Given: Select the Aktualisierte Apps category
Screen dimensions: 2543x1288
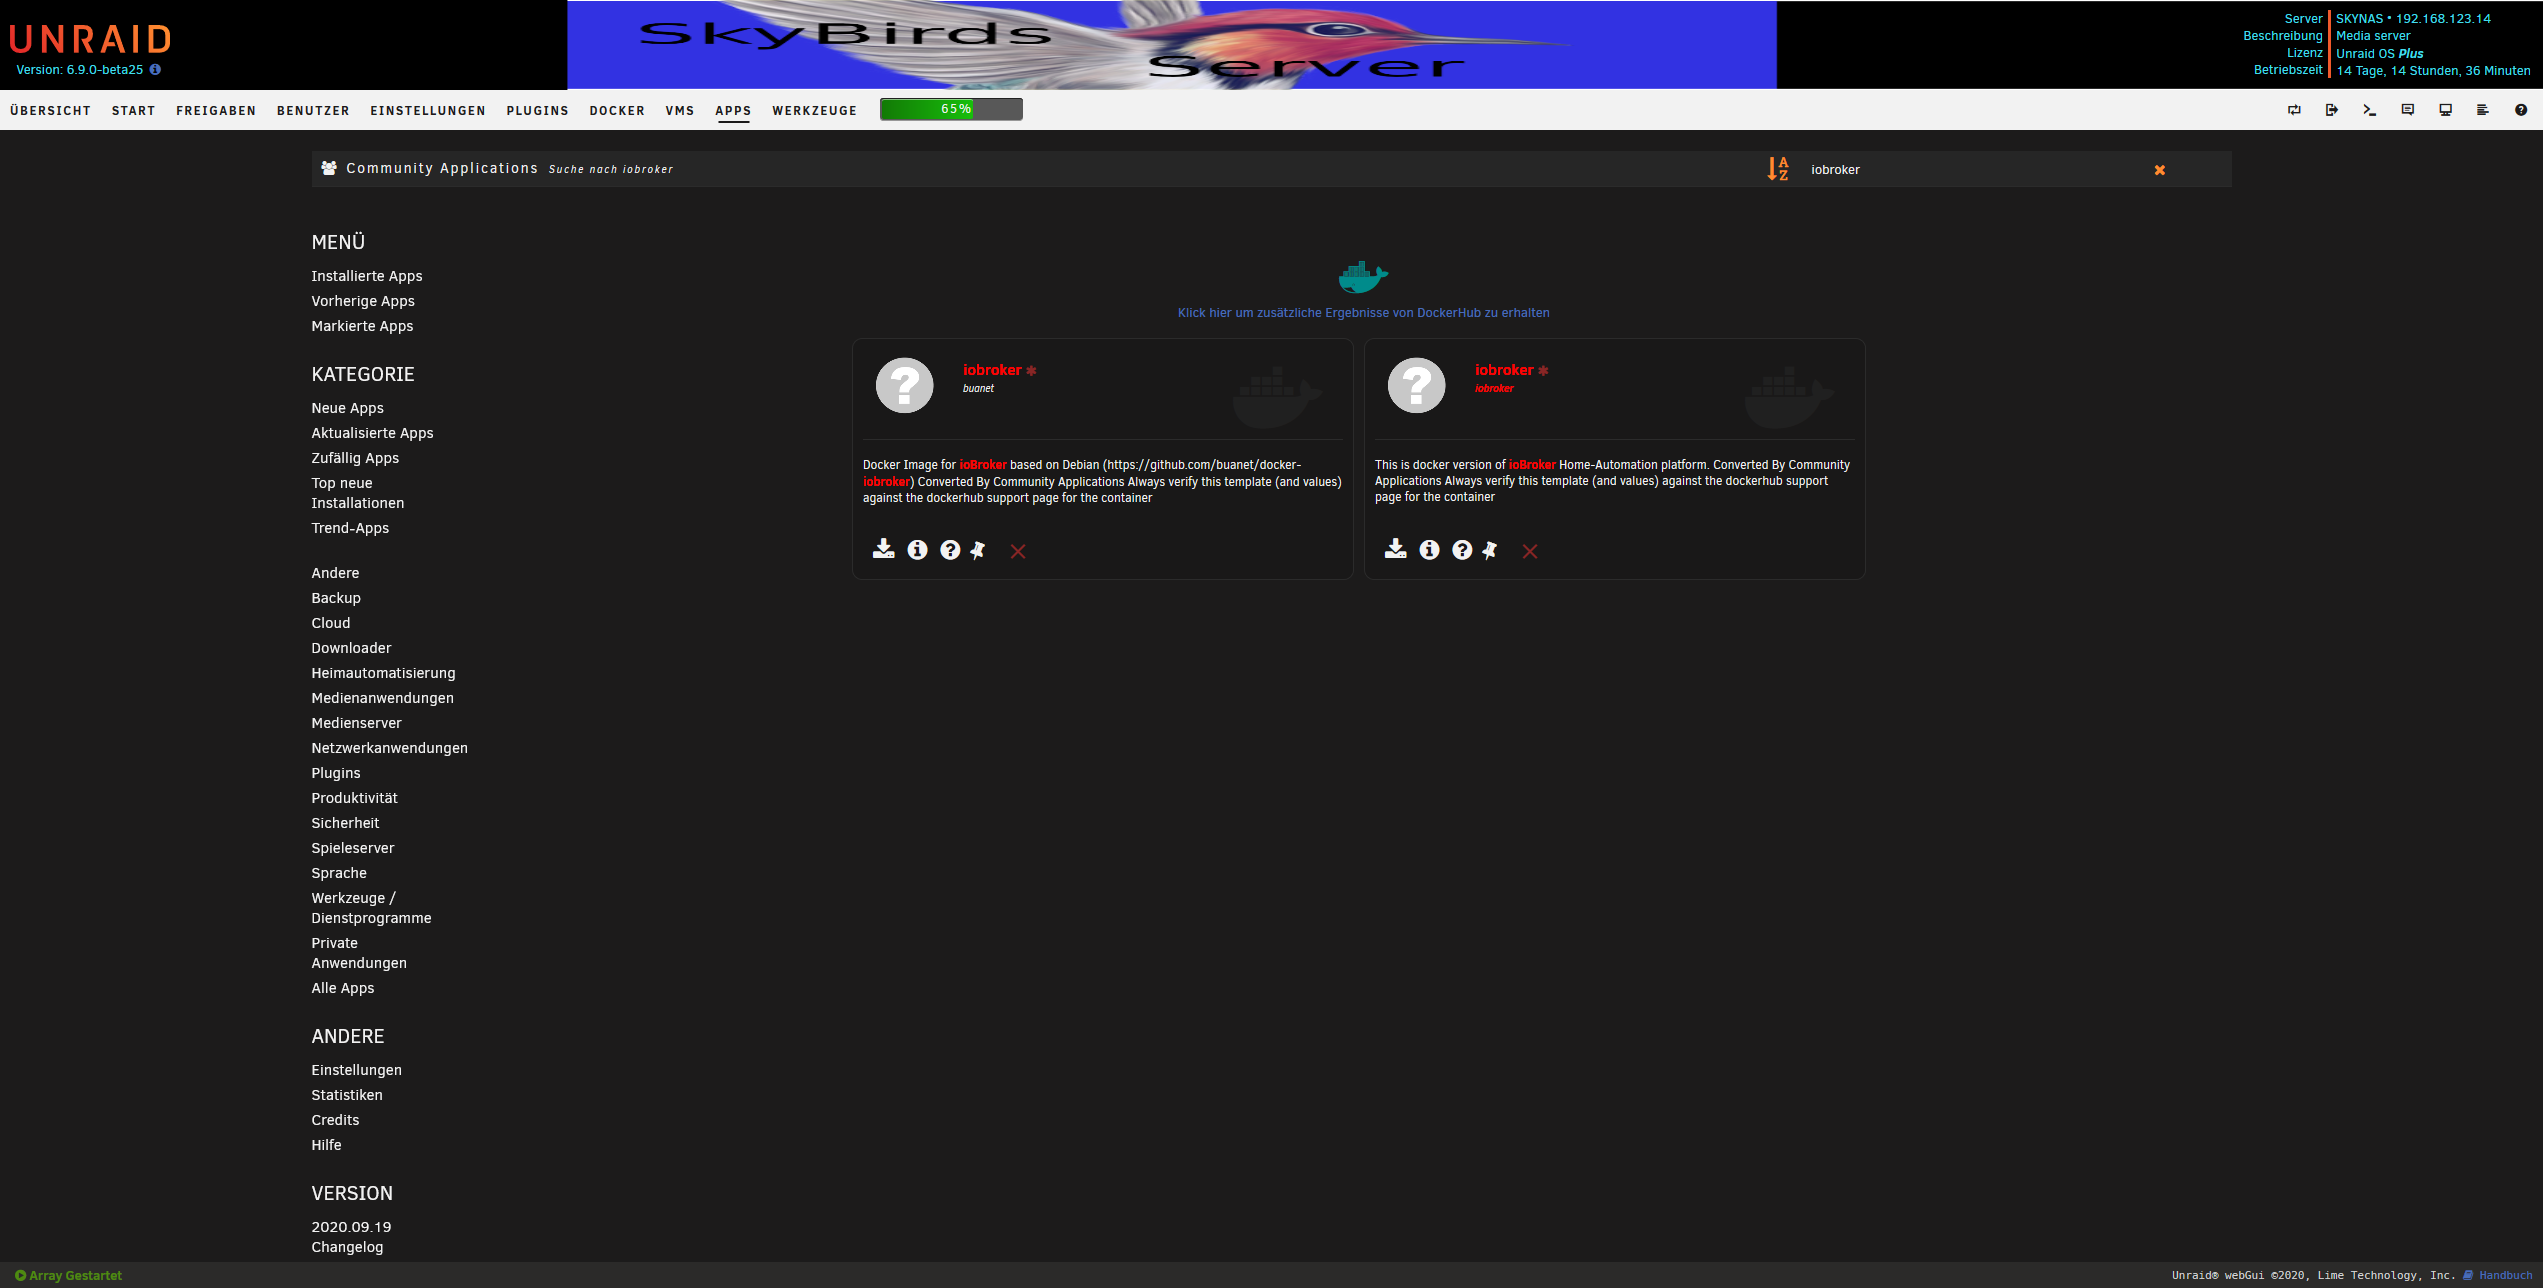Looking at the screenshot, I should click(372, 433).
